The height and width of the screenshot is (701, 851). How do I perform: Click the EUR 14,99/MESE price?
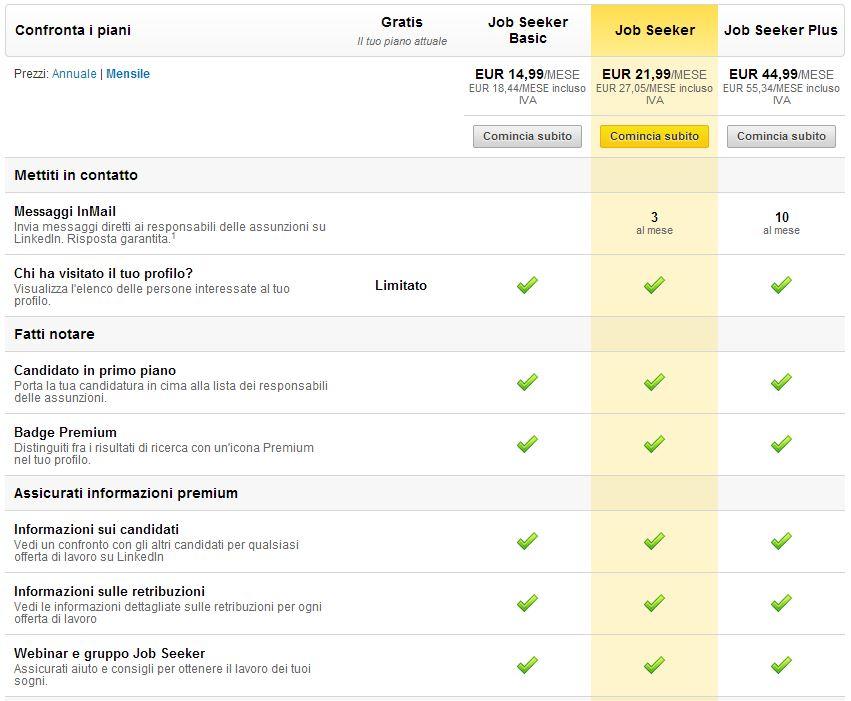tap(527, 74)
